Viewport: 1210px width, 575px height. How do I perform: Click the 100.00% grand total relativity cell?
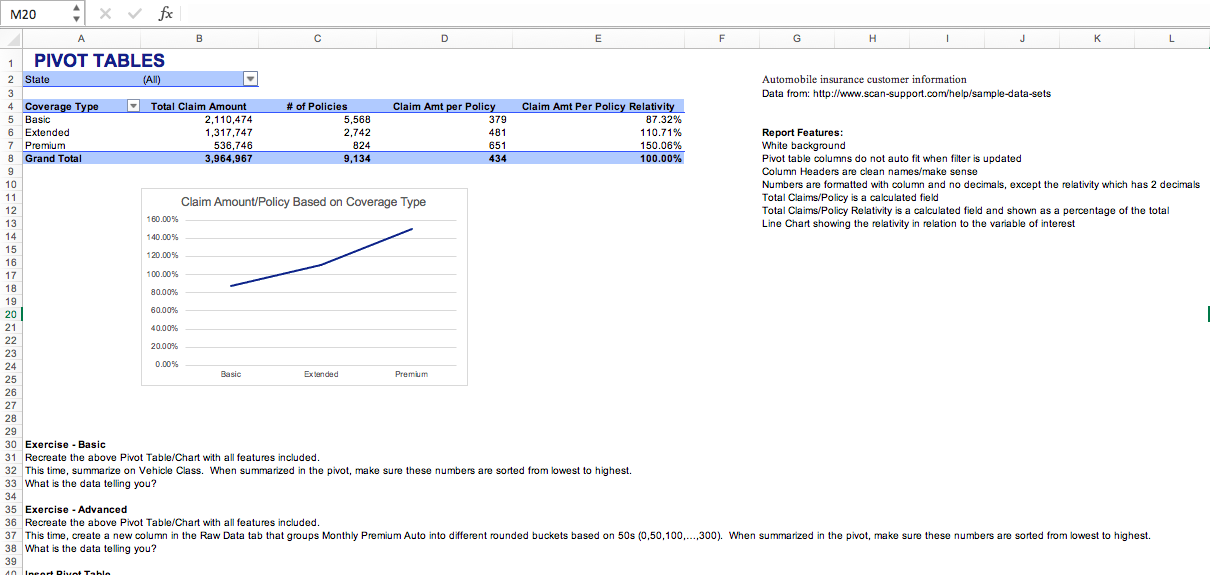(x=659, y=158)
